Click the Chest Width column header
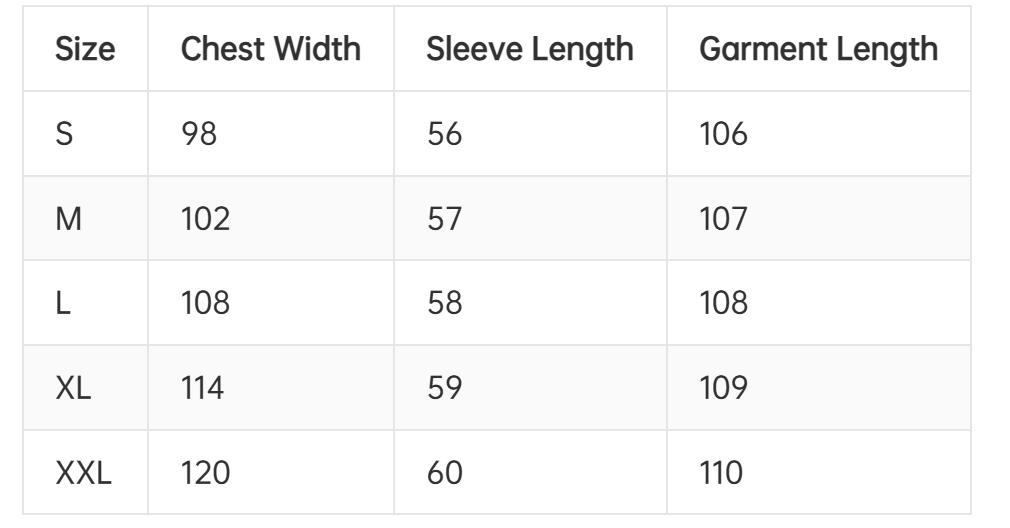 point(270,49)
